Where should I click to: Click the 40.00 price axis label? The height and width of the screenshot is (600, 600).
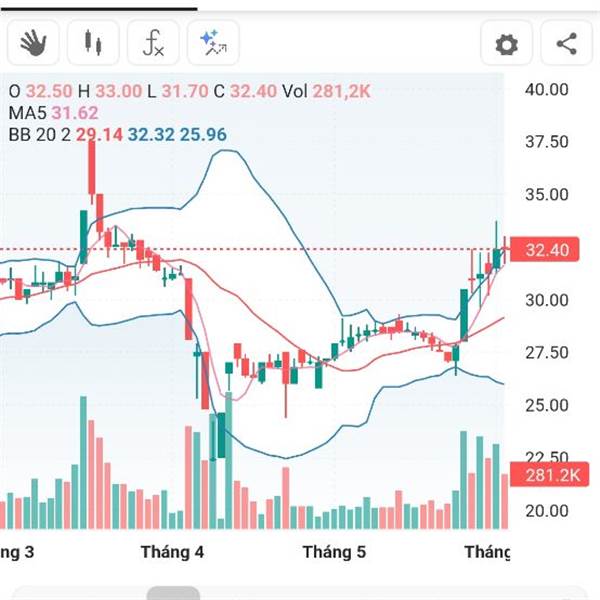547,90
